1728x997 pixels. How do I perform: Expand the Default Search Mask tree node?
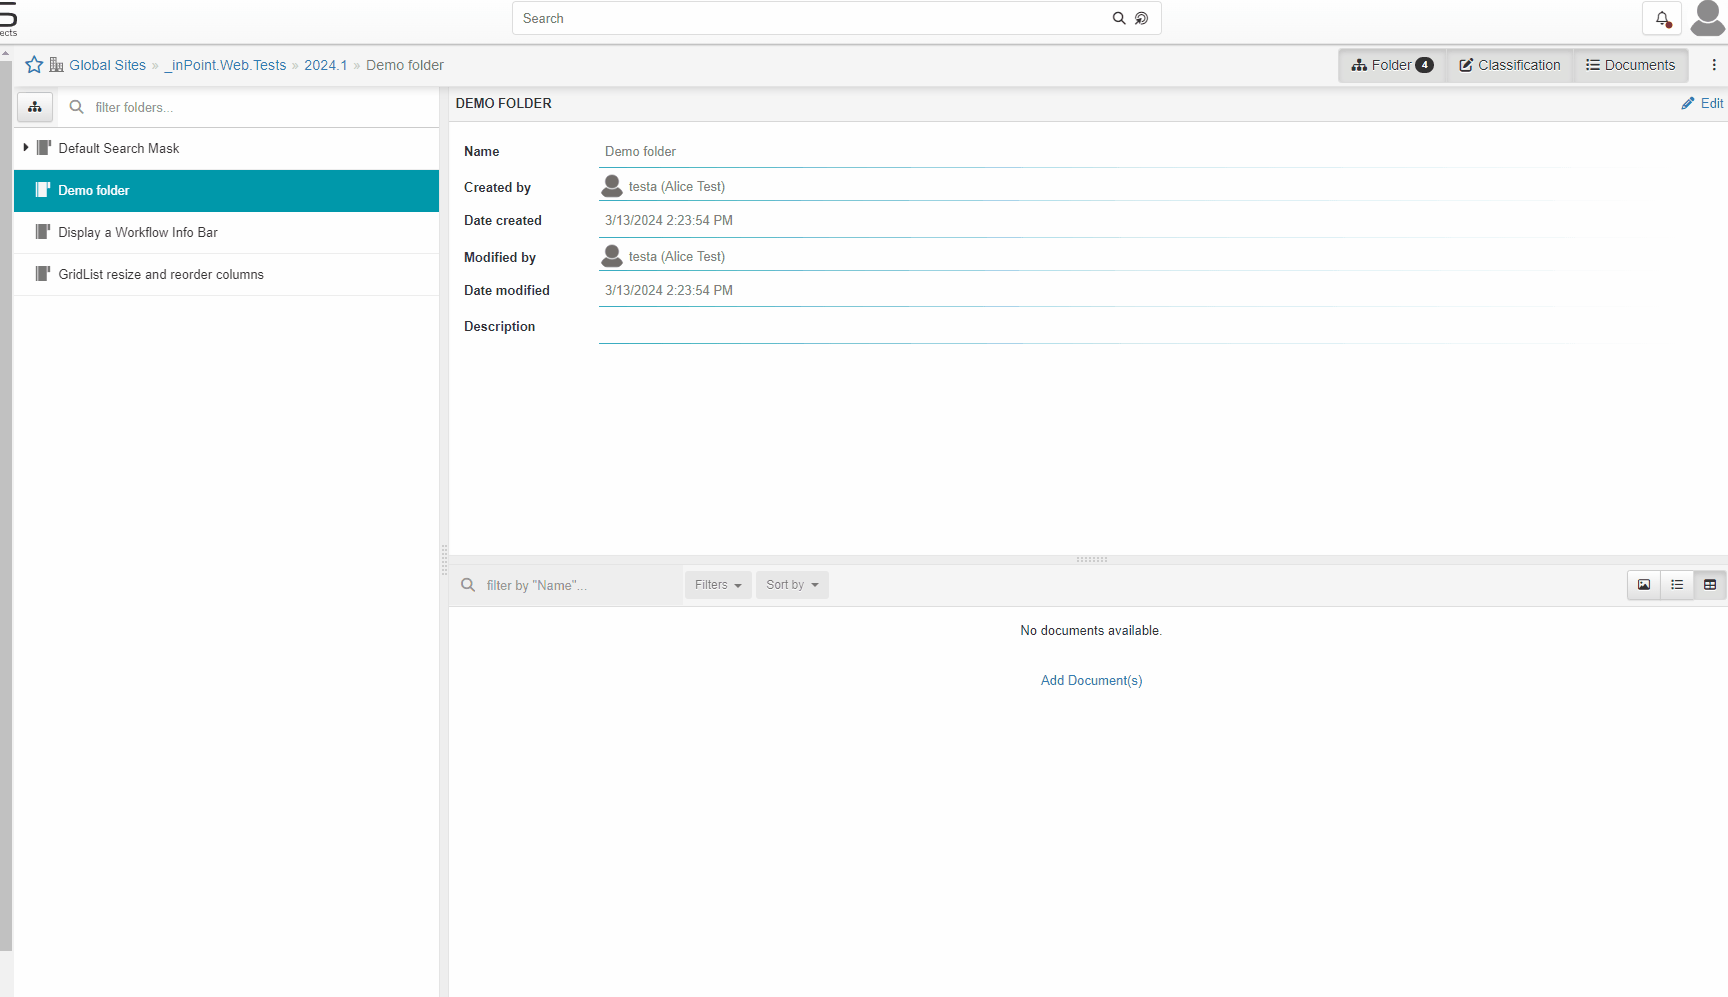tap(26, 148)
